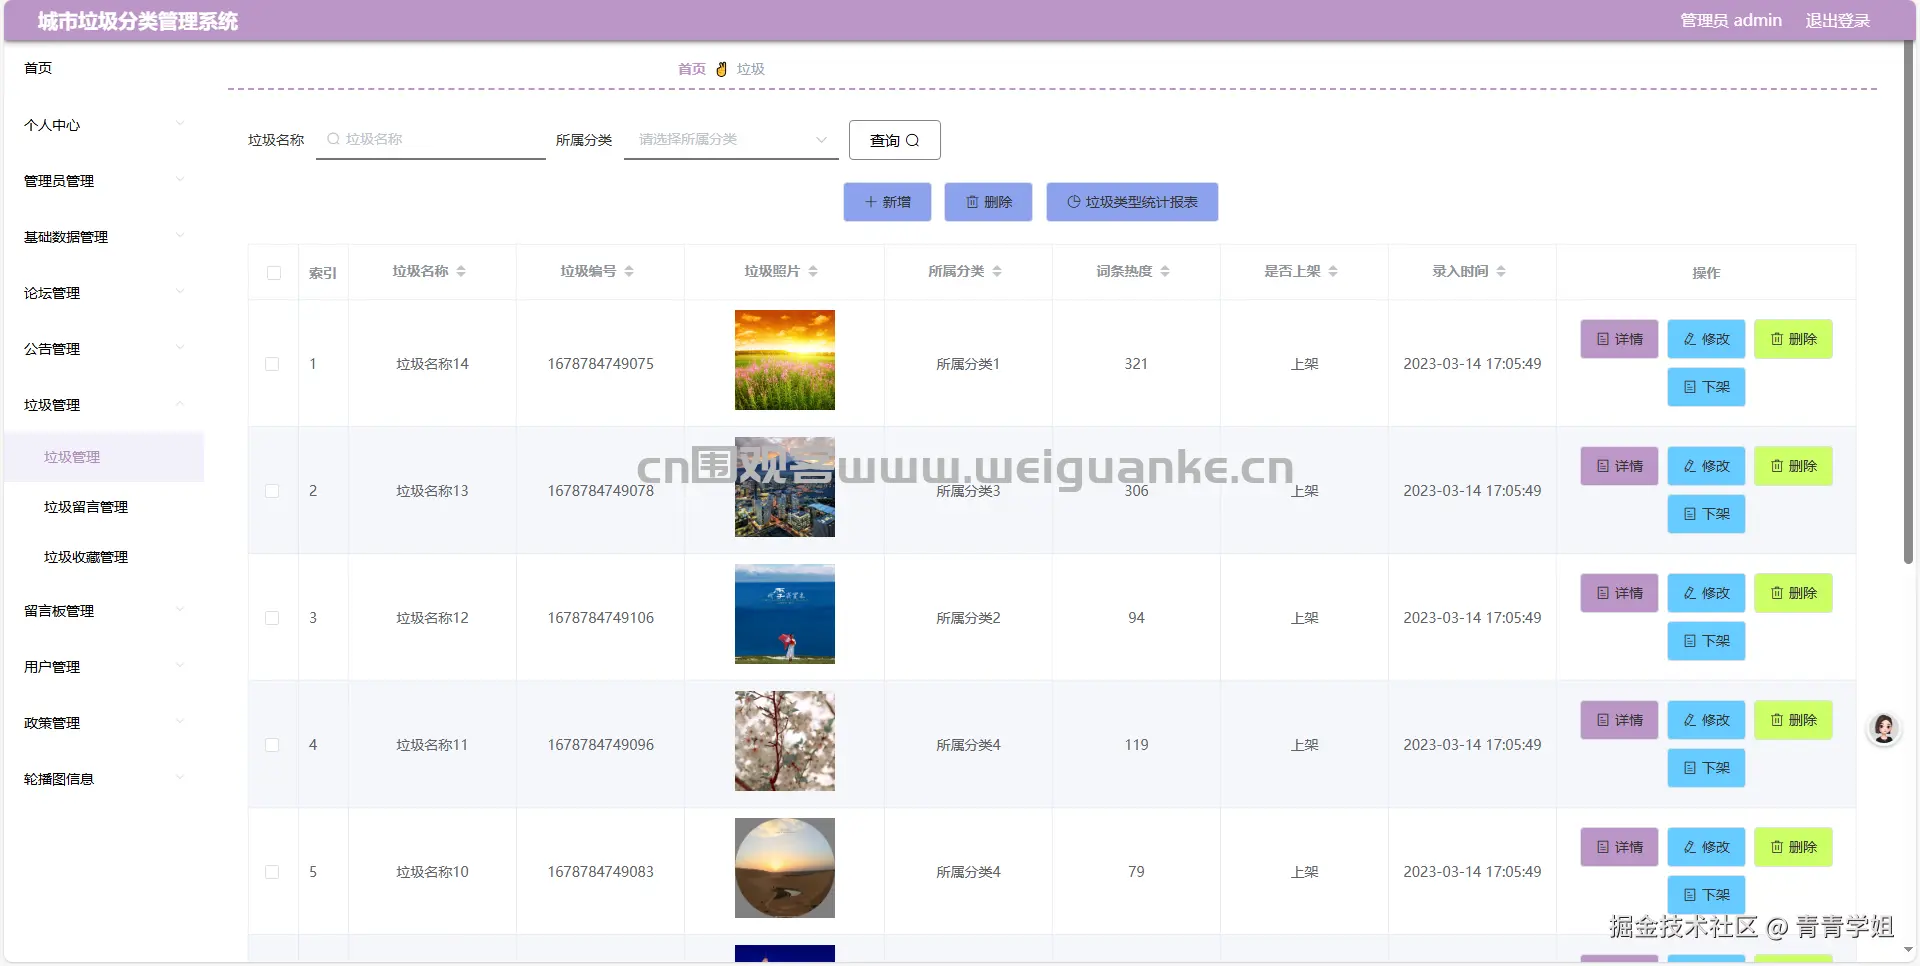The image size is (1920, 966).
Task: View 详情 for 垃圾名称12
Action: tap(1619, 593)
